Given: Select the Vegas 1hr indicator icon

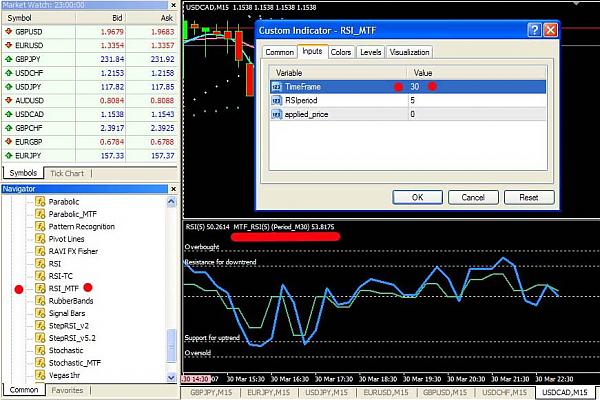Looking at the screenshot, I should point(40,375).
